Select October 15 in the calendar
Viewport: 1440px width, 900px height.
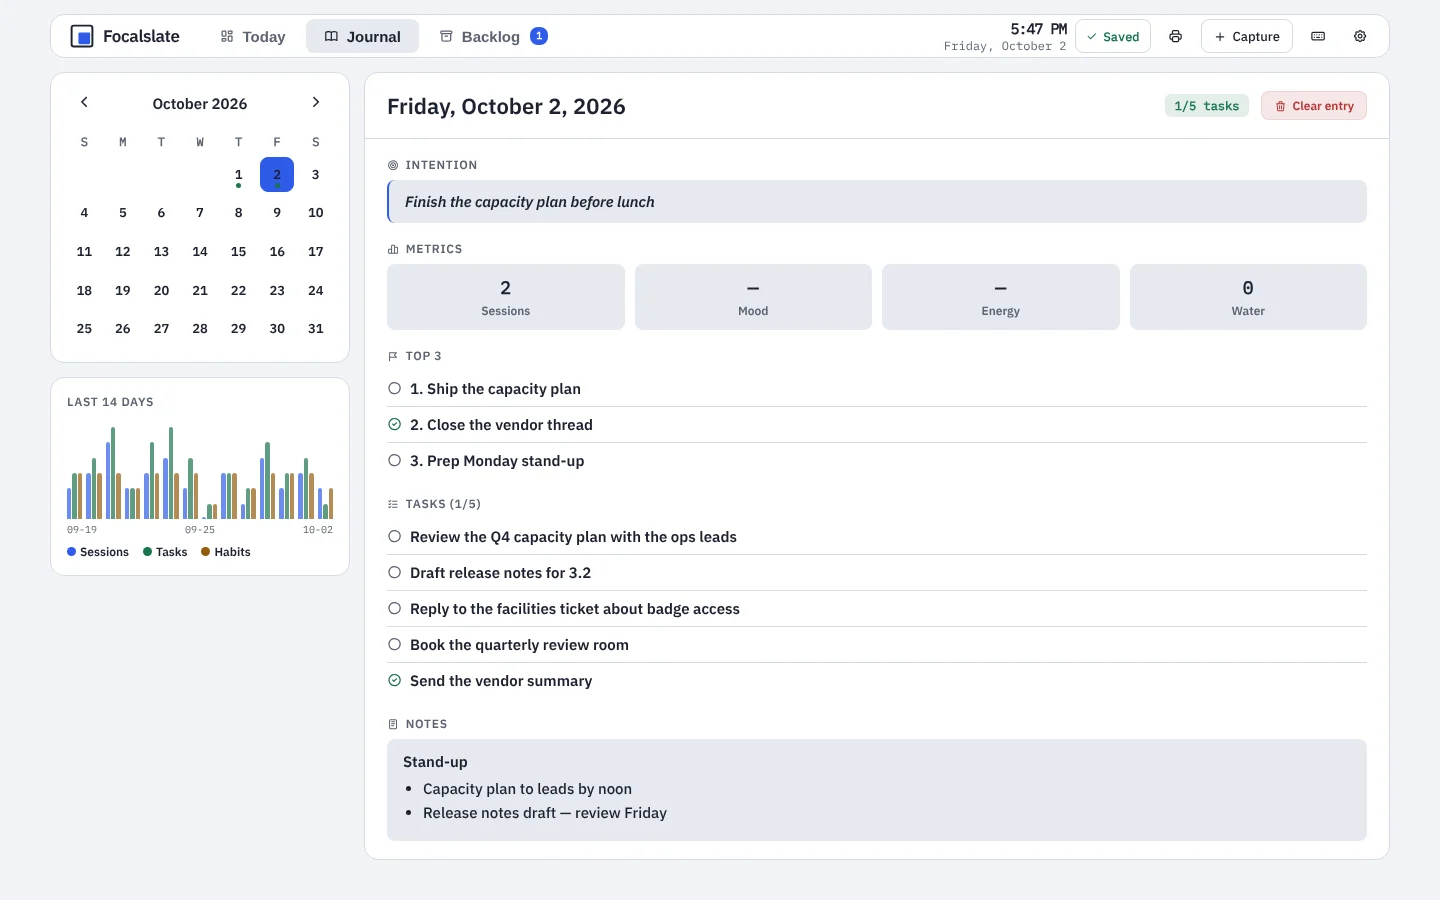[x=238, y=252]
